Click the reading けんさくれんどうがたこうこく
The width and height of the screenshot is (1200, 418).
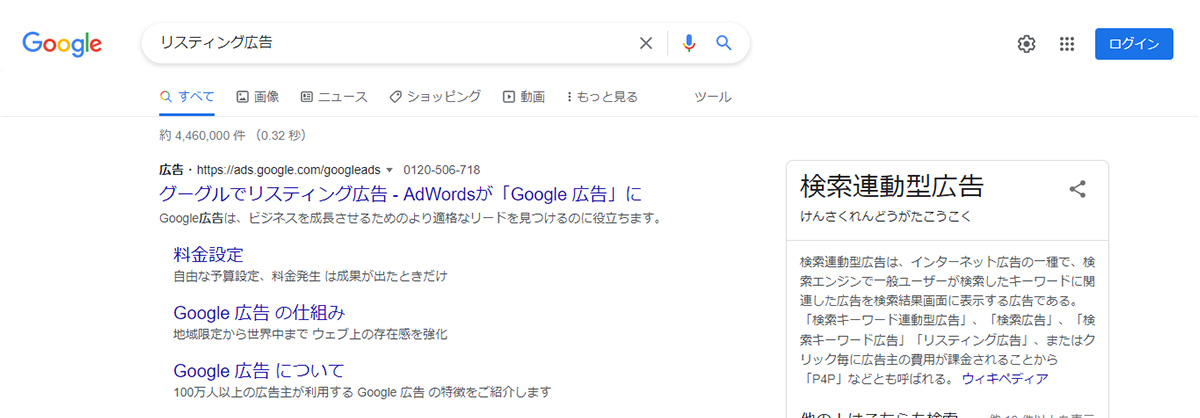pyautogui.click(x=886, y=216)
